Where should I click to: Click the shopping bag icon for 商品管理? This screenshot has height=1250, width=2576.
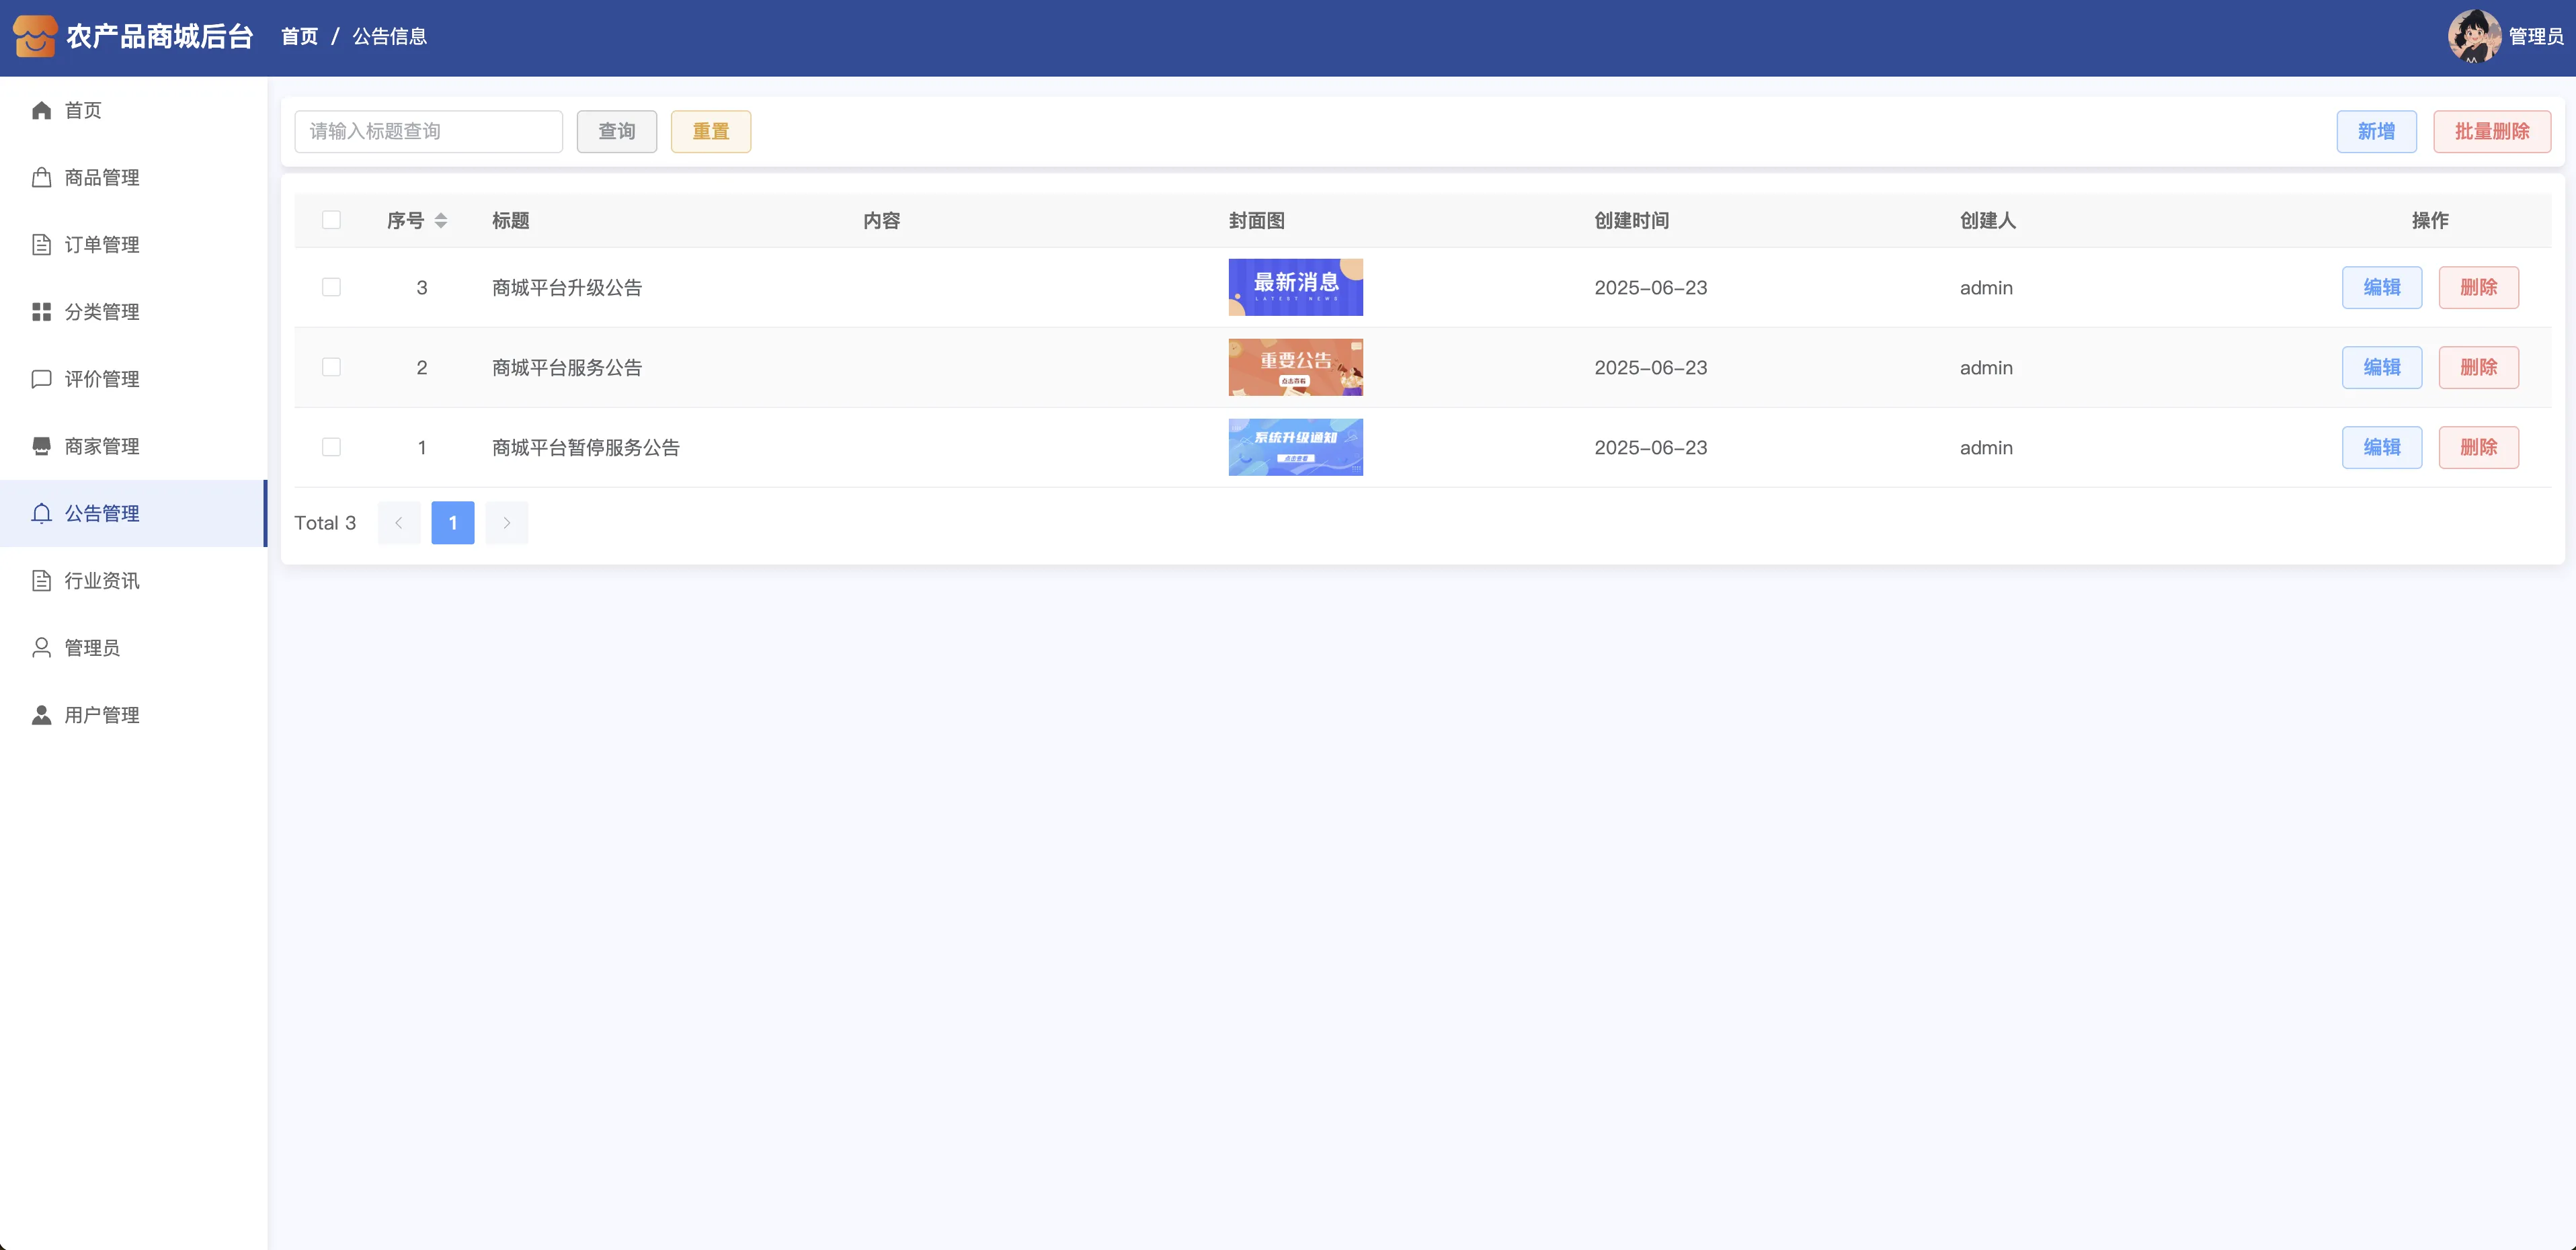click(x=41, y=177)
